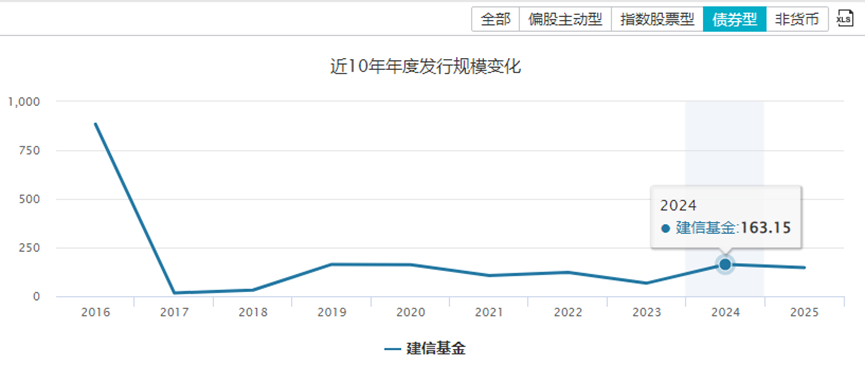Export chart data via XLS icon

click(x=845, y=19)
